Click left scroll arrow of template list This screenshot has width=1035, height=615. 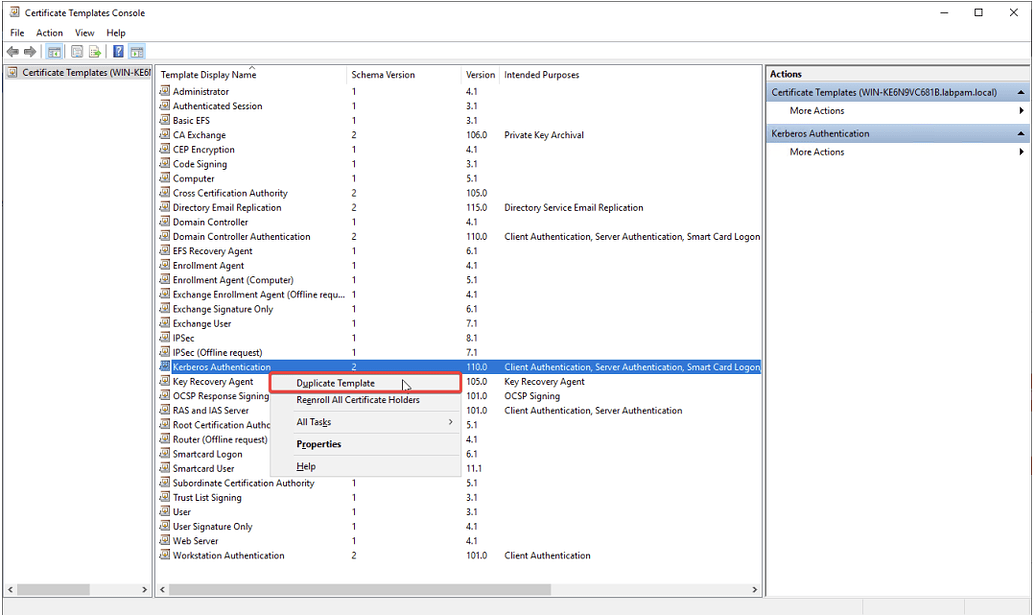pyautogui.click(x=162, y=589)
